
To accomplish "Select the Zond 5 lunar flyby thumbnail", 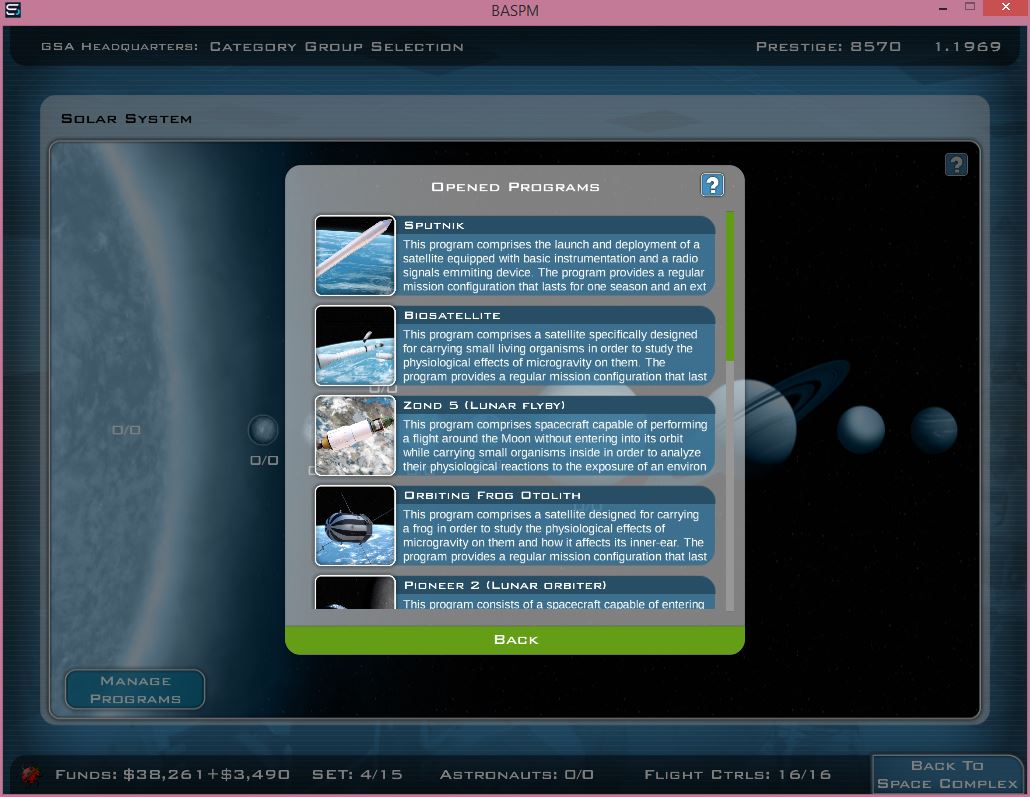I will [x=355, y=436].
